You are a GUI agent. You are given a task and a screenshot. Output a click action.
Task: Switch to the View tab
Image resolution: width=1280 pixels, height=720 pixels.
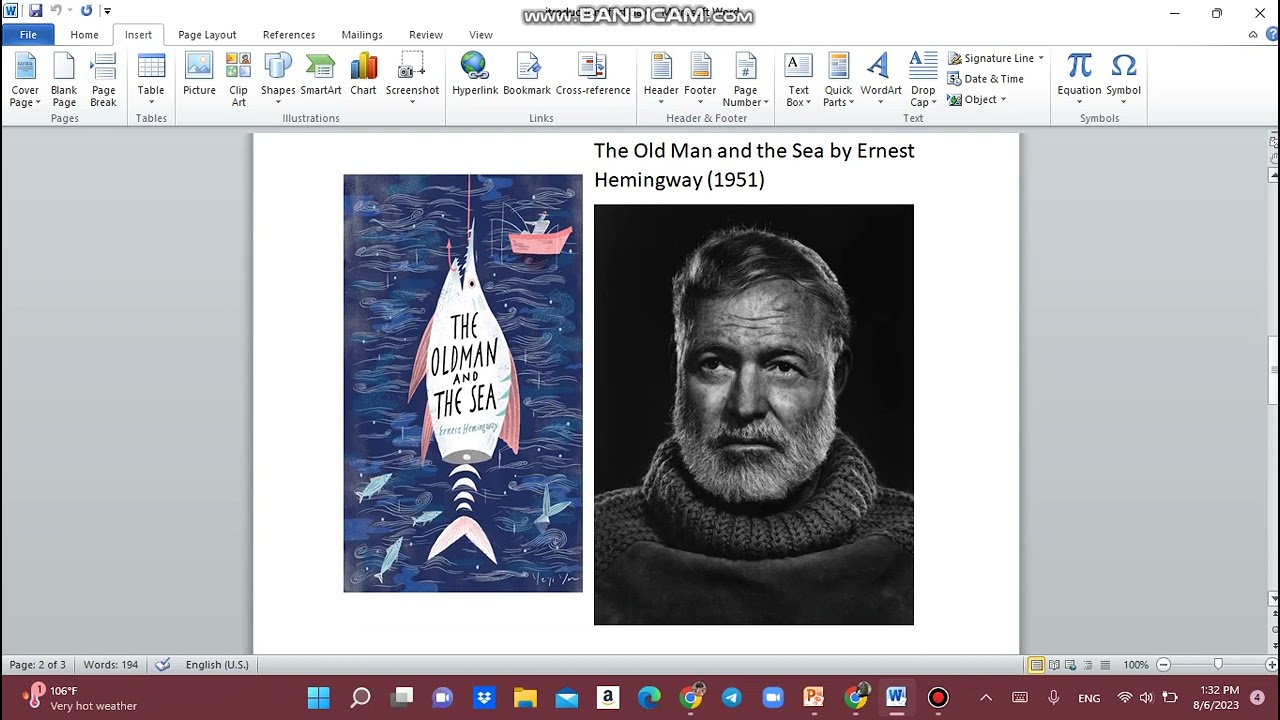tap(481, 35)
